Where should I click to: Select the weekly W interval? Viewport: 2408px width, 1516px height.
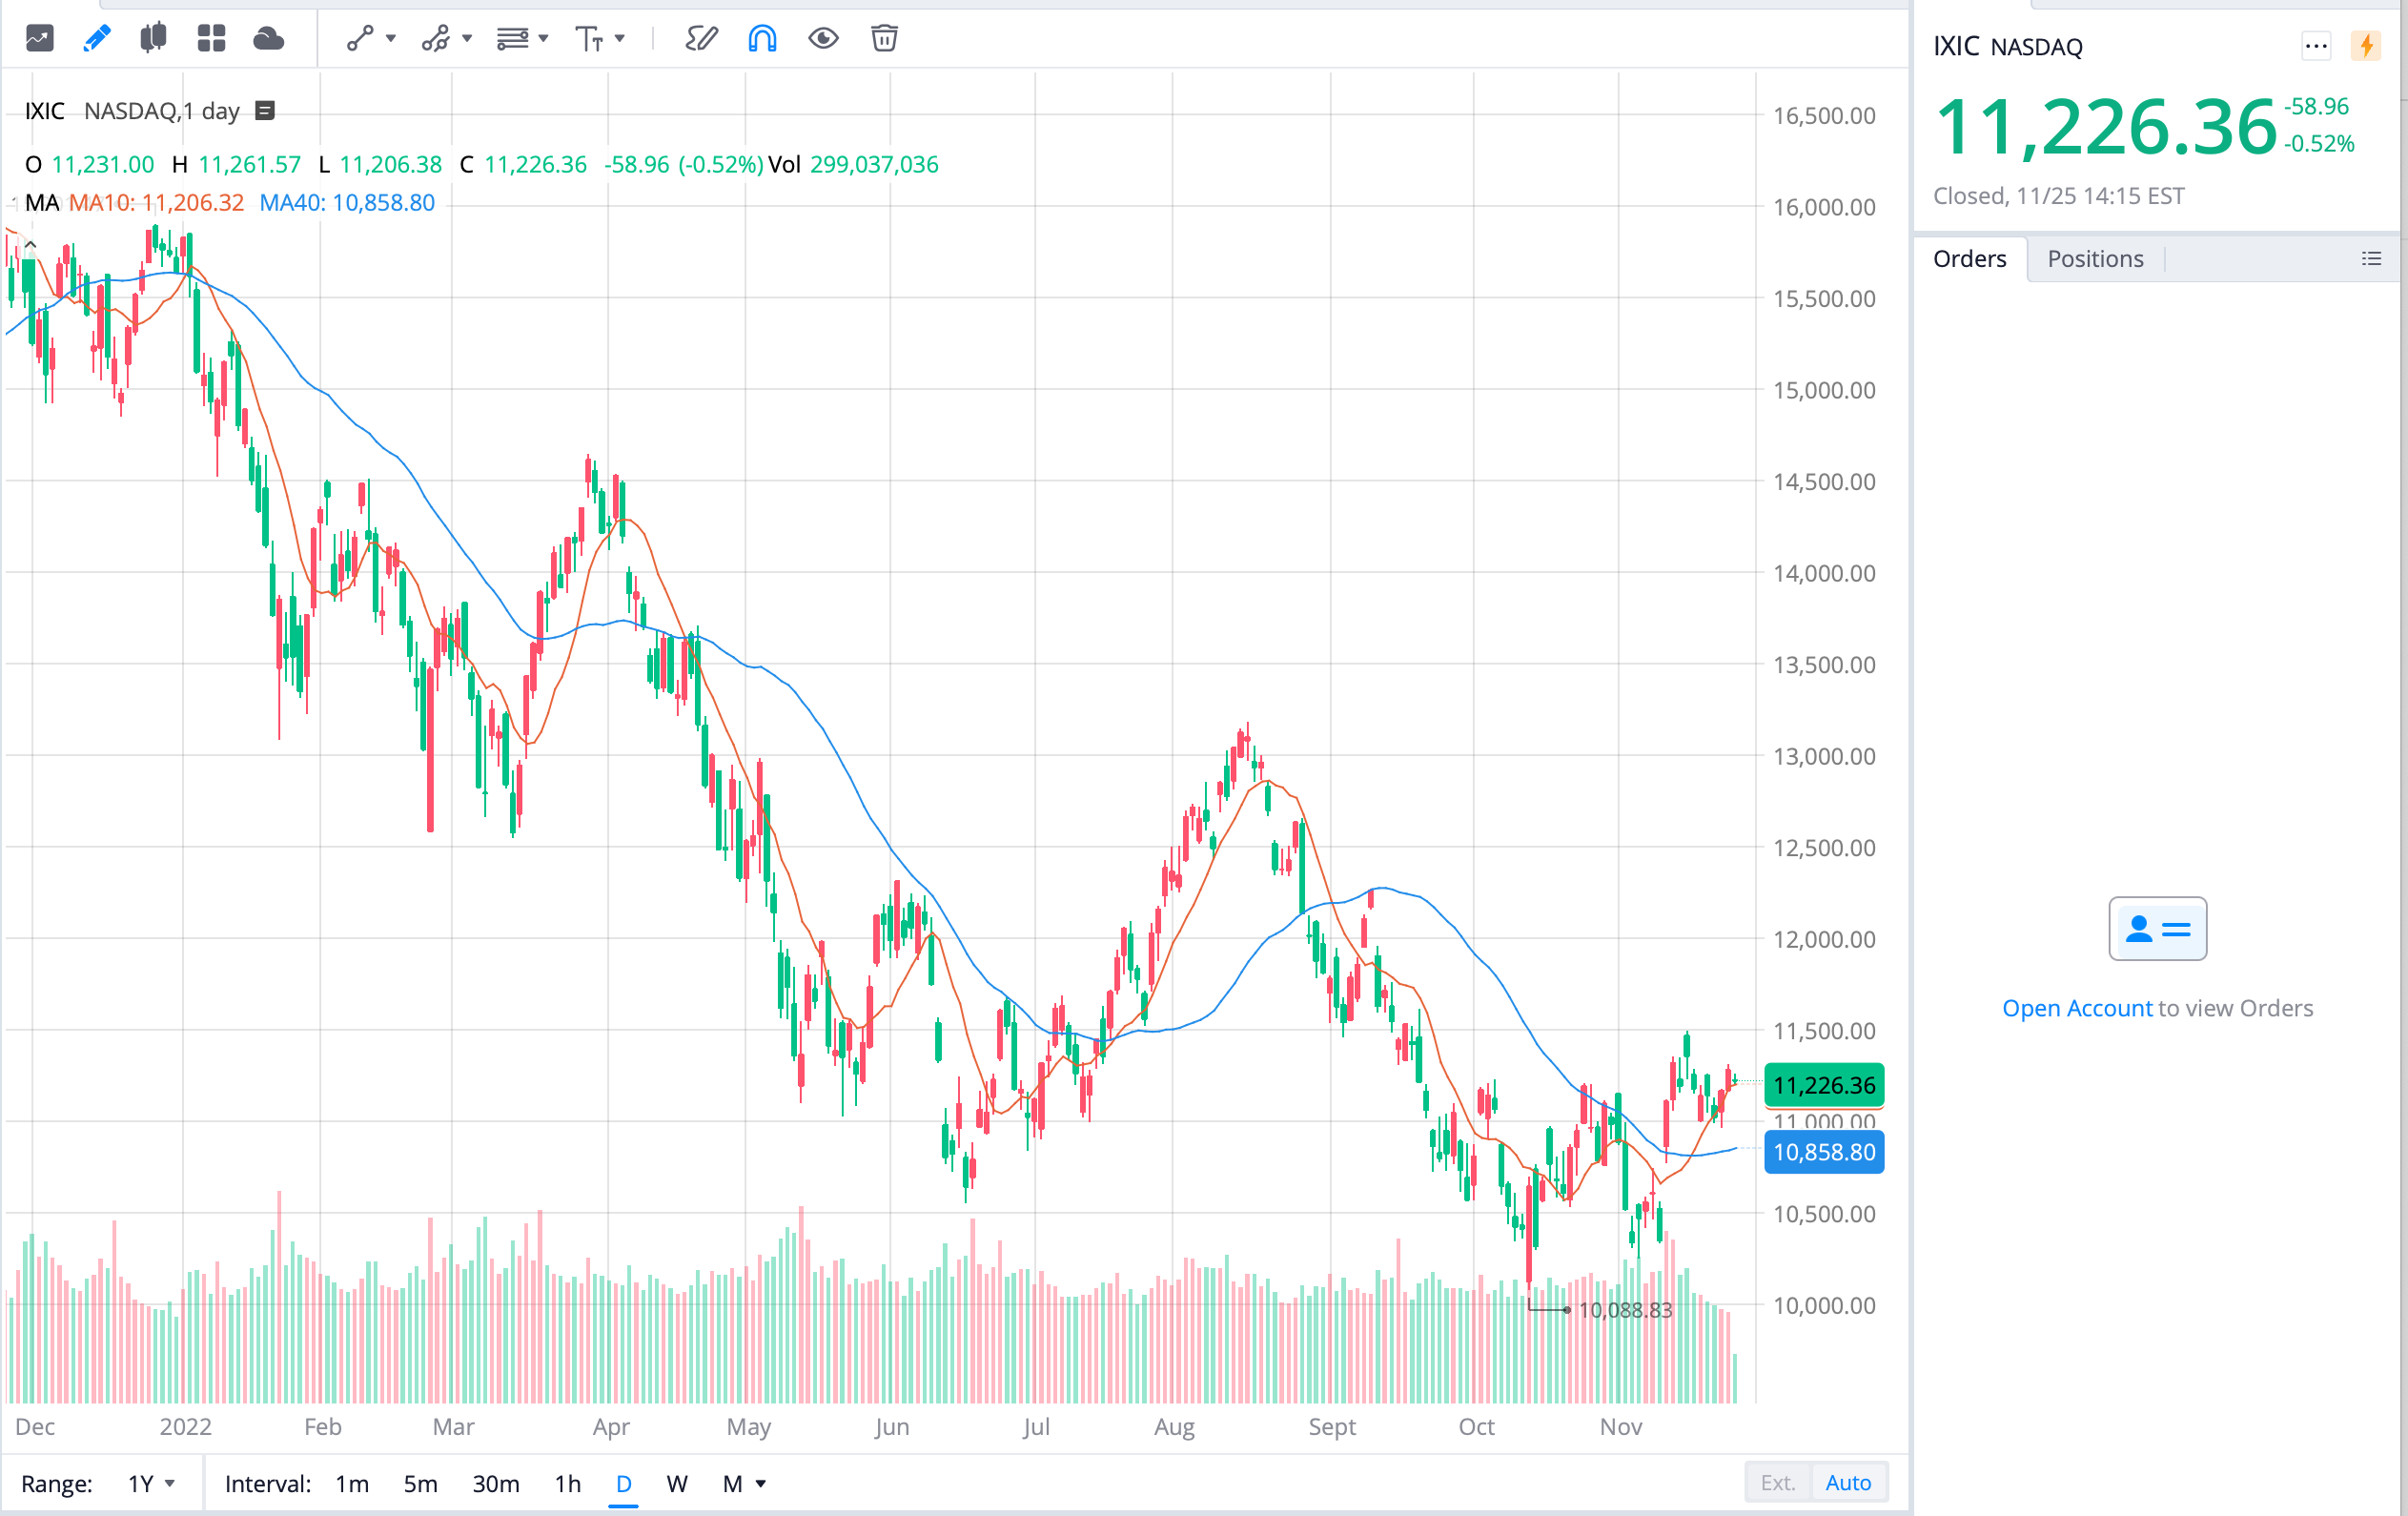(677, 1484)
